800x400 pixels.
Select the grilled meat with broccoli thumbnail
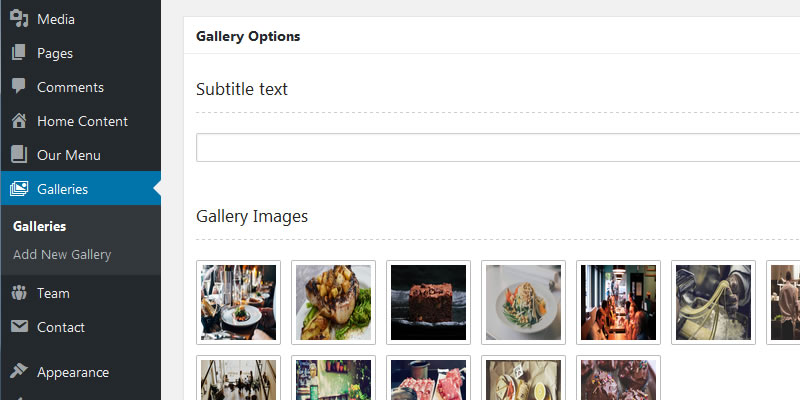click(334, 302)
